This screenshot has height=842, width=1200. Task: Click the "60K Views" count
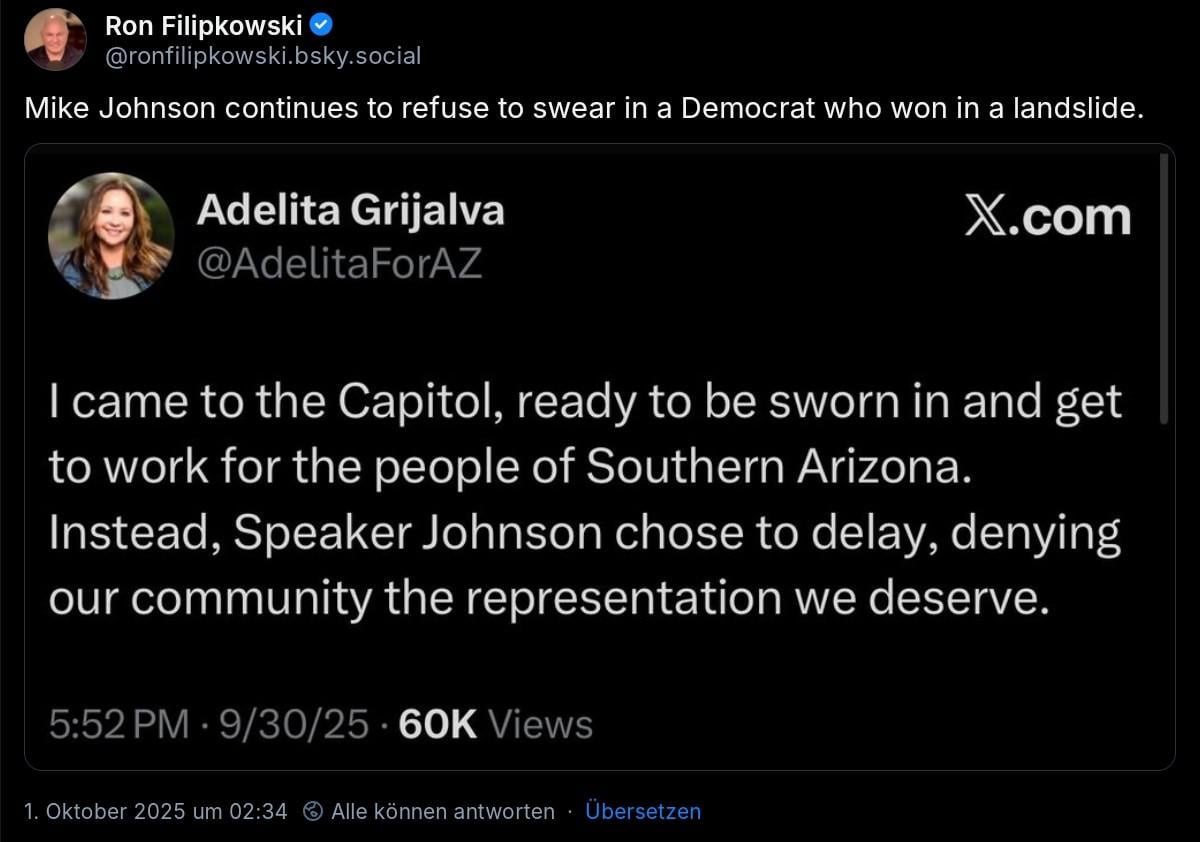click(x=495, y=724)
